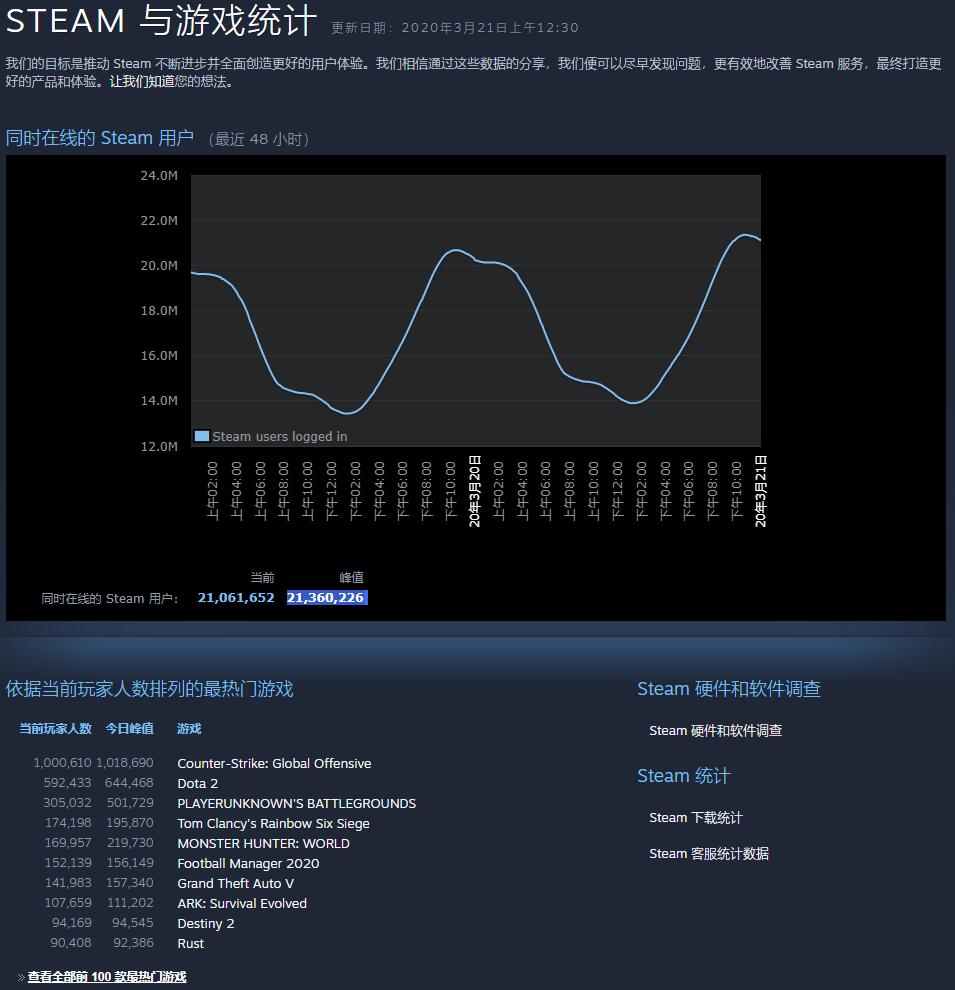Sort table by 今日峰值 column
The image size is (955, 990).
pos(129,728)
